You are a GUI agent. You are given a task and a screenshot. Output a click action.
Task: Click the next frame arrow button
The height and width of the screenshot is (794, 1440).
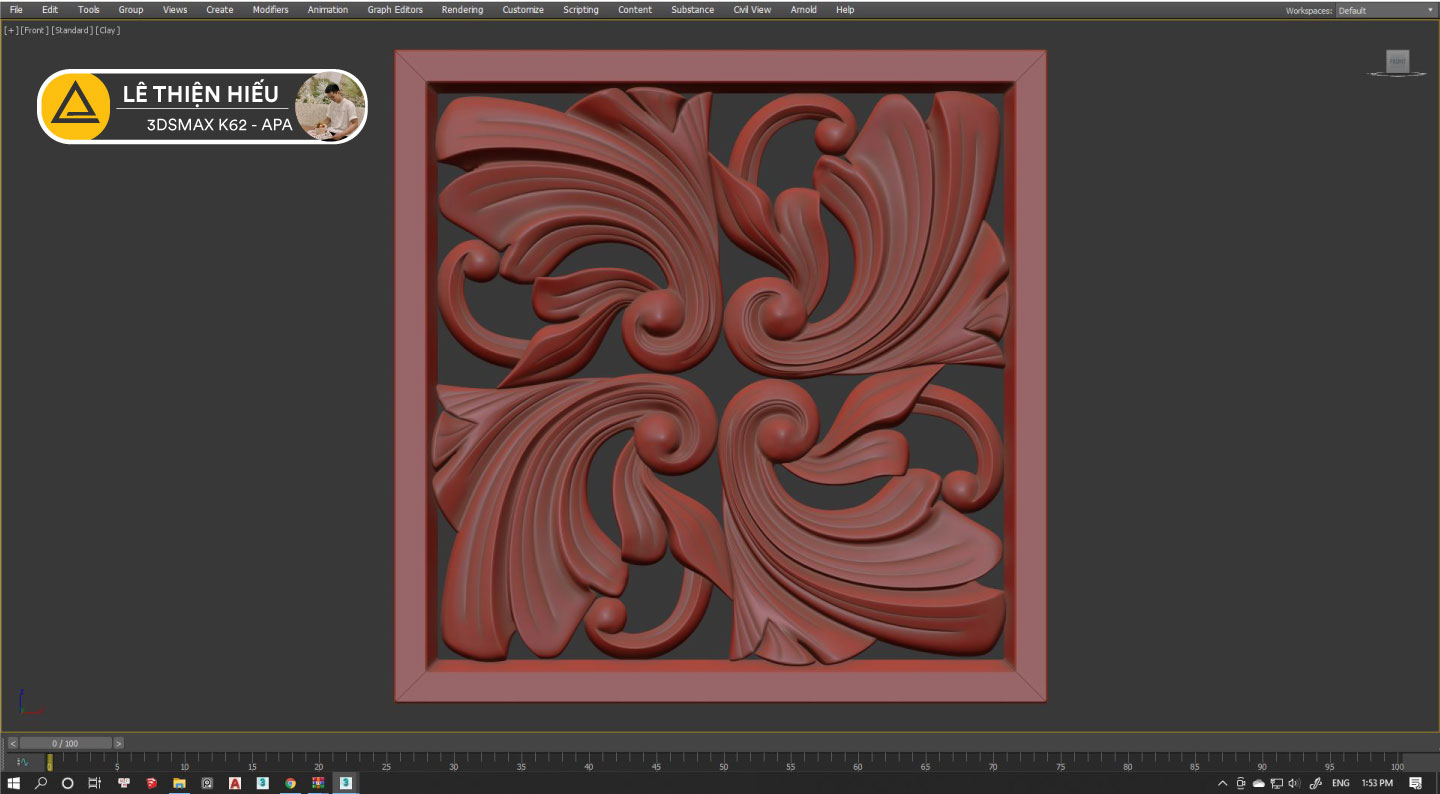pyautogui.click(x=118, y=743)
